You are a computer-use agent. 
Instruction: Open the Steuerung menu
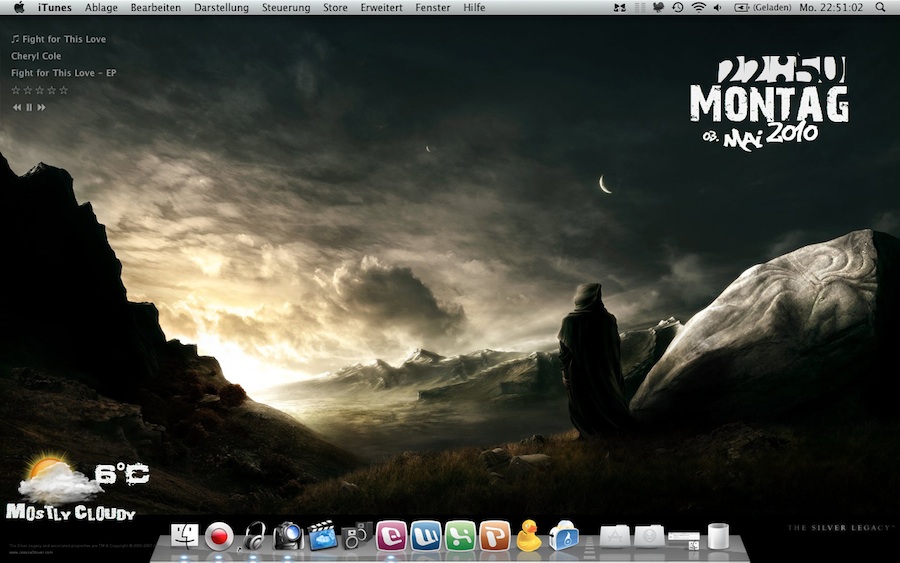286,7
